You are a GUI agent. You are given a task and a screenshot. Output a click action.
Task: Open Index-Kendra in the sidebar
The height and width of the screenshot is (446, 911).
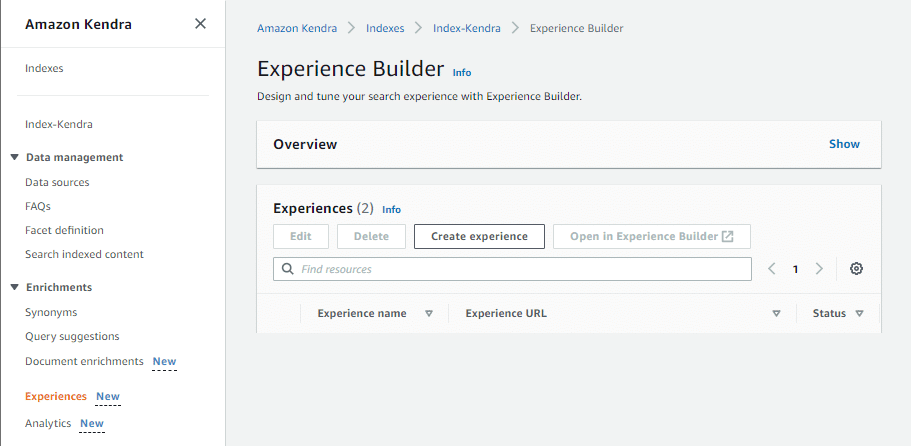tap(59, 124)
